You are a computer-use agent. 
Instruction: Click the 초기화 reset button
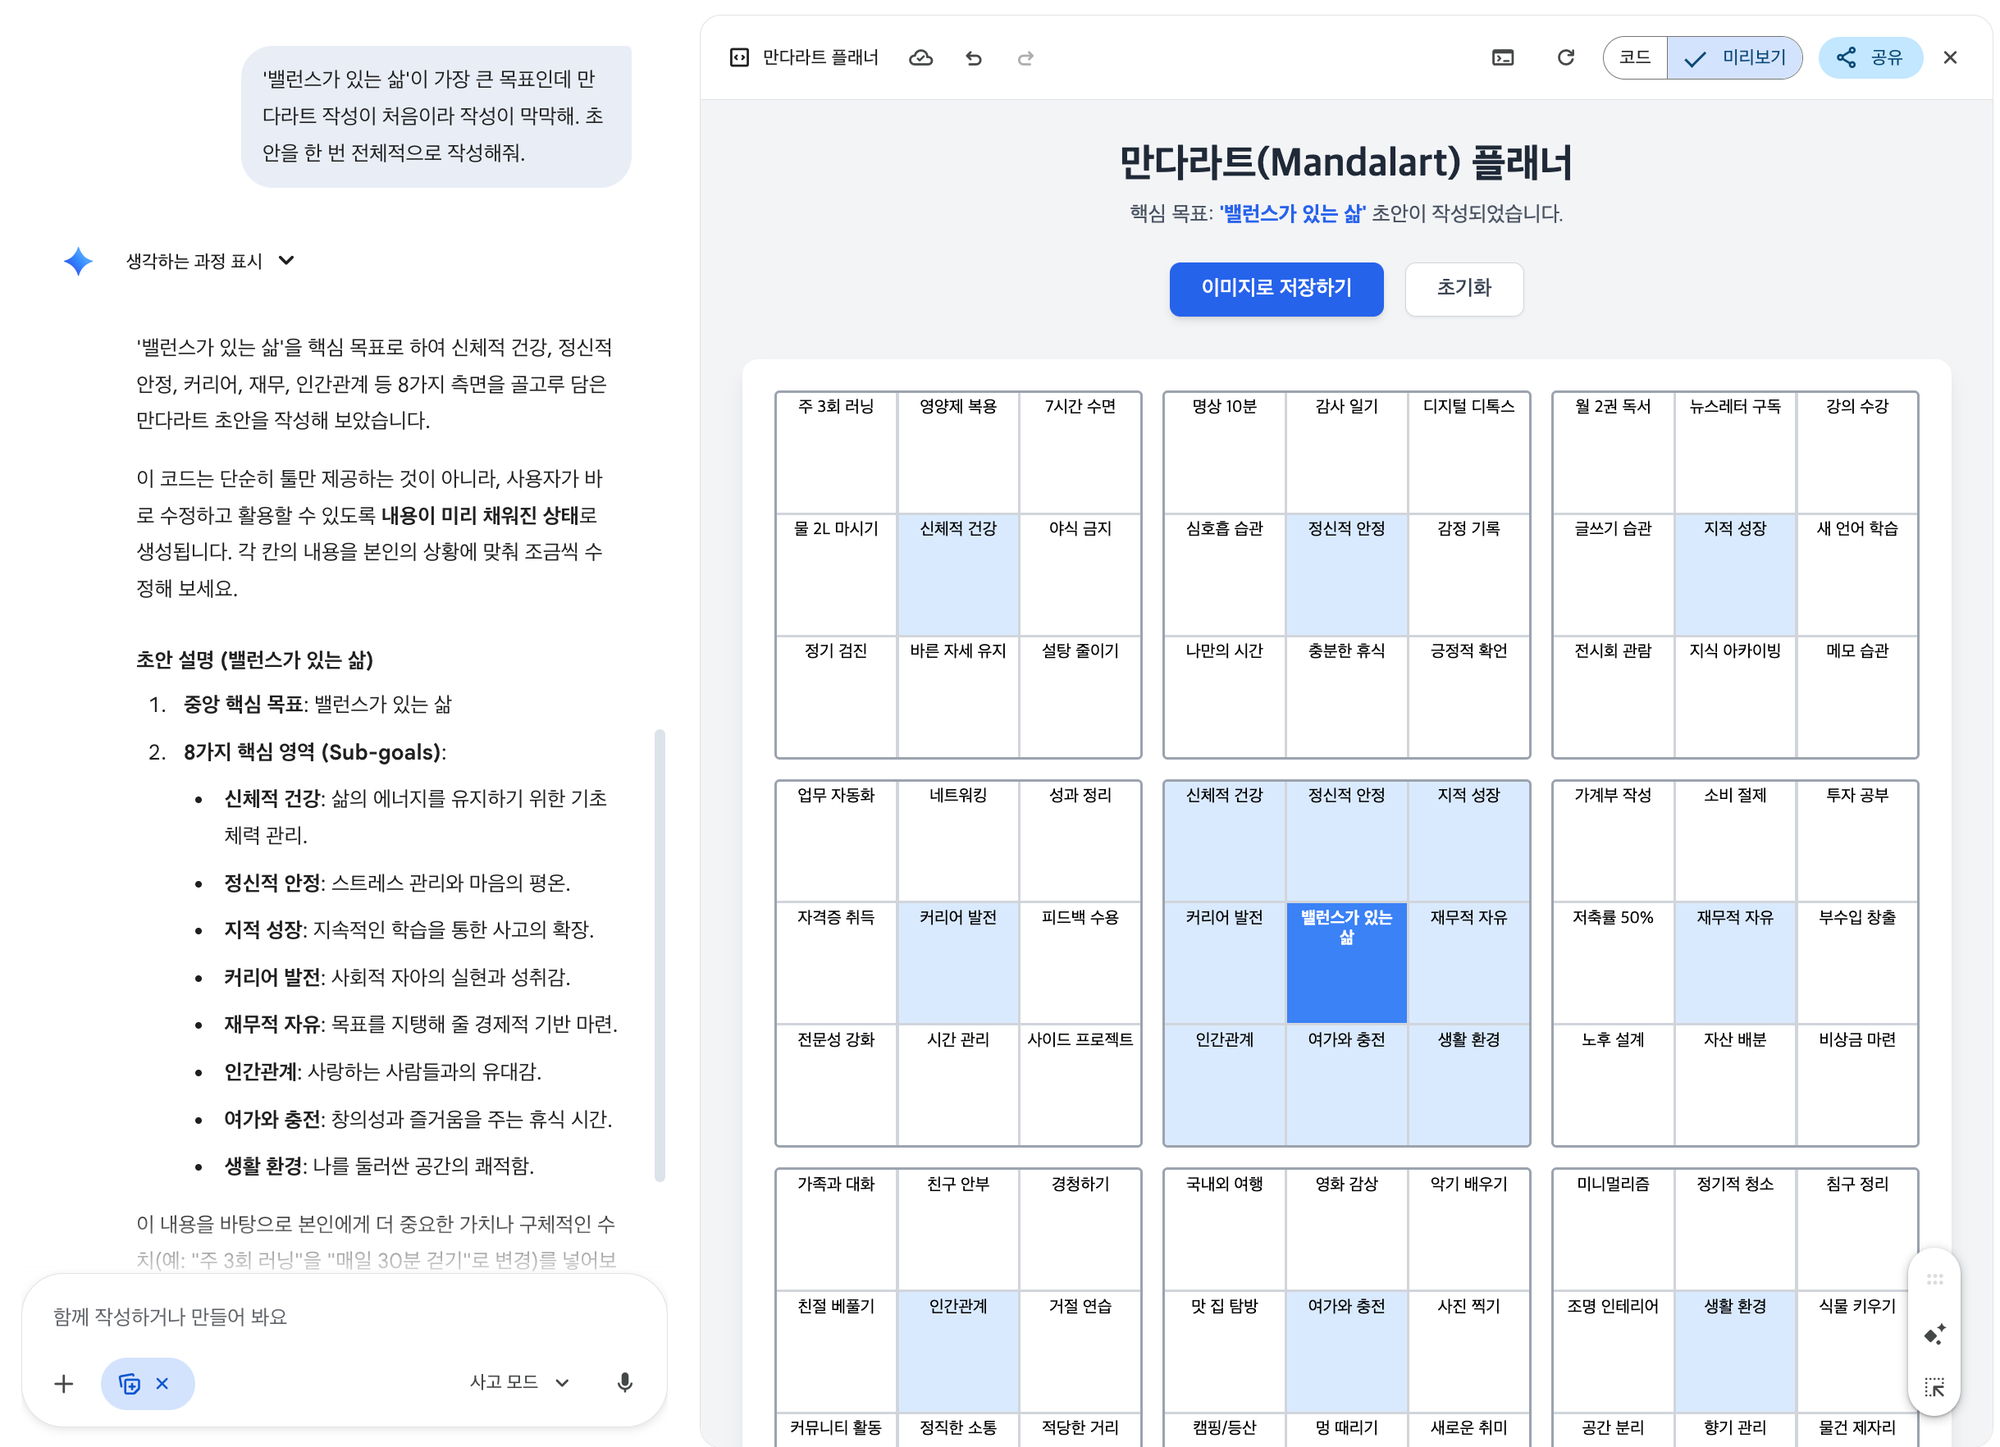(1463, 289)
